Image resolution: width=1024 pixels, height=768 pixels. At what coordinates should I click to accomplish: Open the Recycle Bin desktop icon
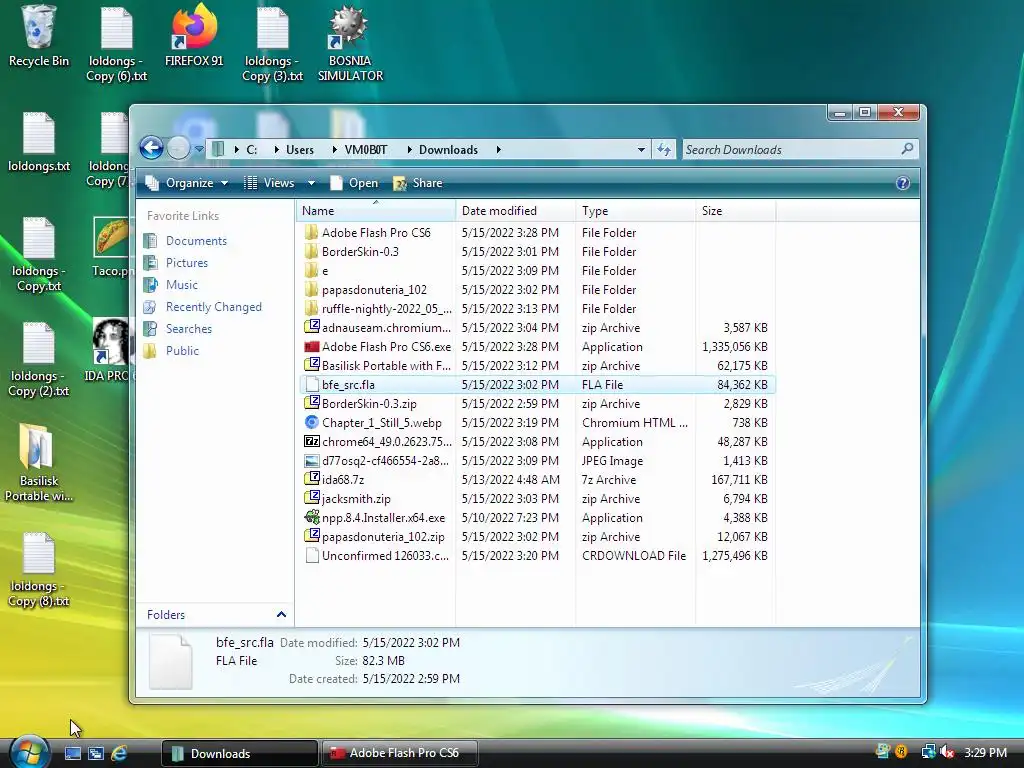tap(38, 36)
